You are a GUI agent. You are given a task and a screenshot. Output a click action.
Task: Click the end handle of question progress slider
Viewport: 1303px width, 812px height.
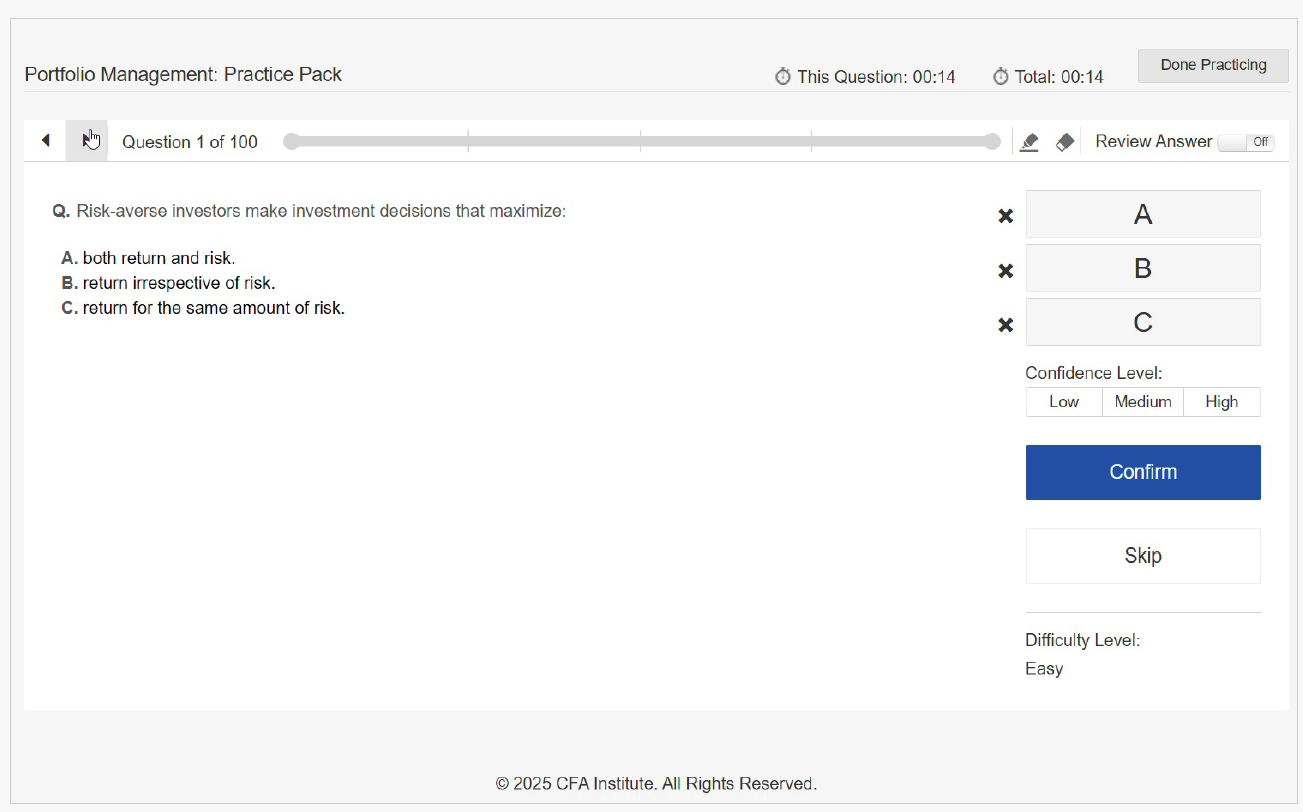992,142
